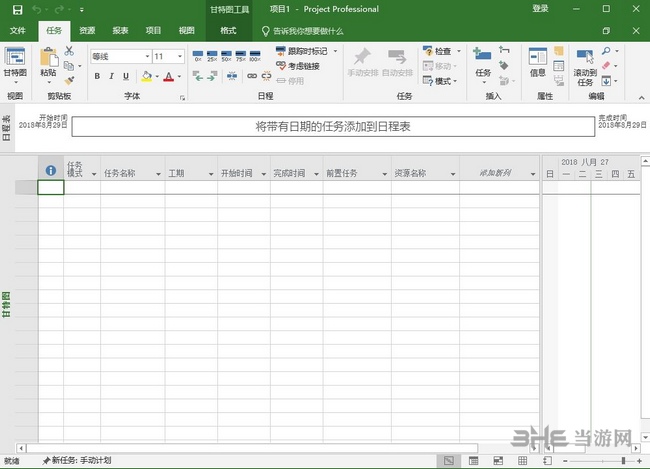Open the font size dropdown showing 11

click(180, 56)
